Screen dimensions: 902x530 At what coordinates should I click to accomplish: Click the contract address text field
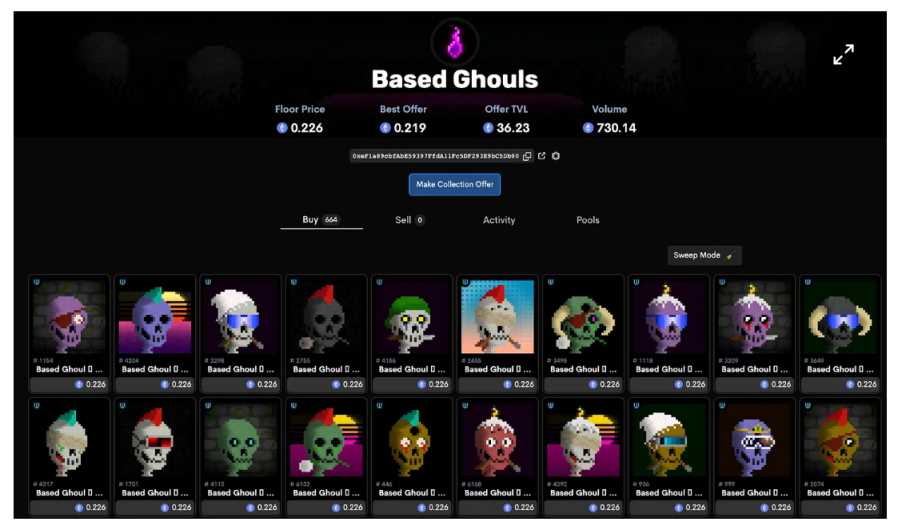point(435,156)
